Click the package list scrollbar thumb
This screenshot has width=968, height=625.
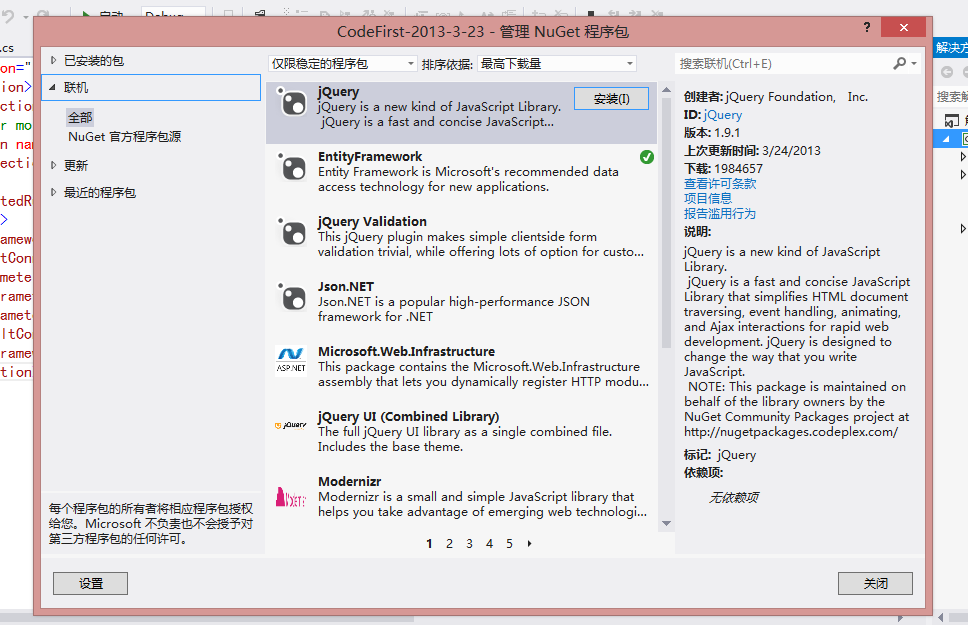click(x=666, y=222)
